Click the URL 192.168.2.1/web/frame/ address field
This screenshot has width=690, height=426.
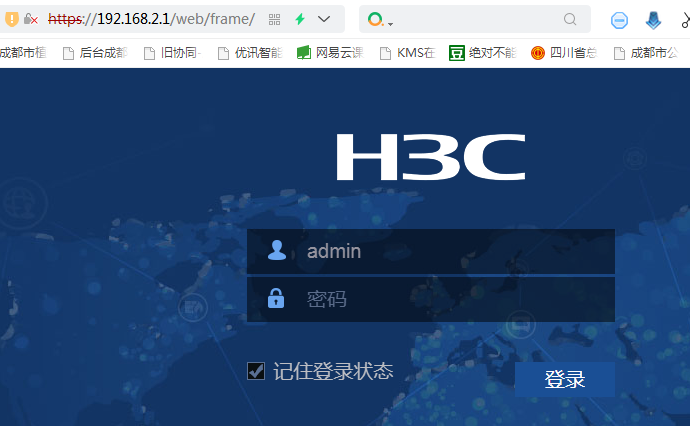151,19
